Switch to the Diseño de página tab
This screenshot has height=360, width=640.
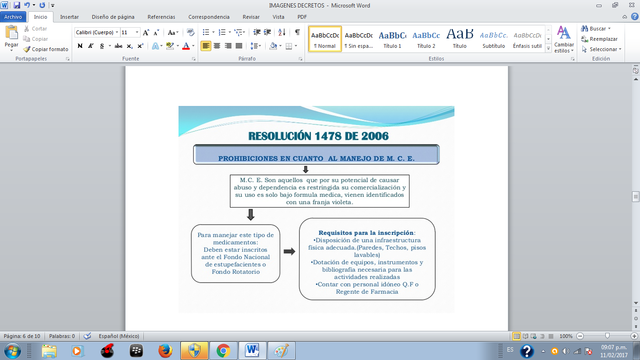tap(113, 17)
